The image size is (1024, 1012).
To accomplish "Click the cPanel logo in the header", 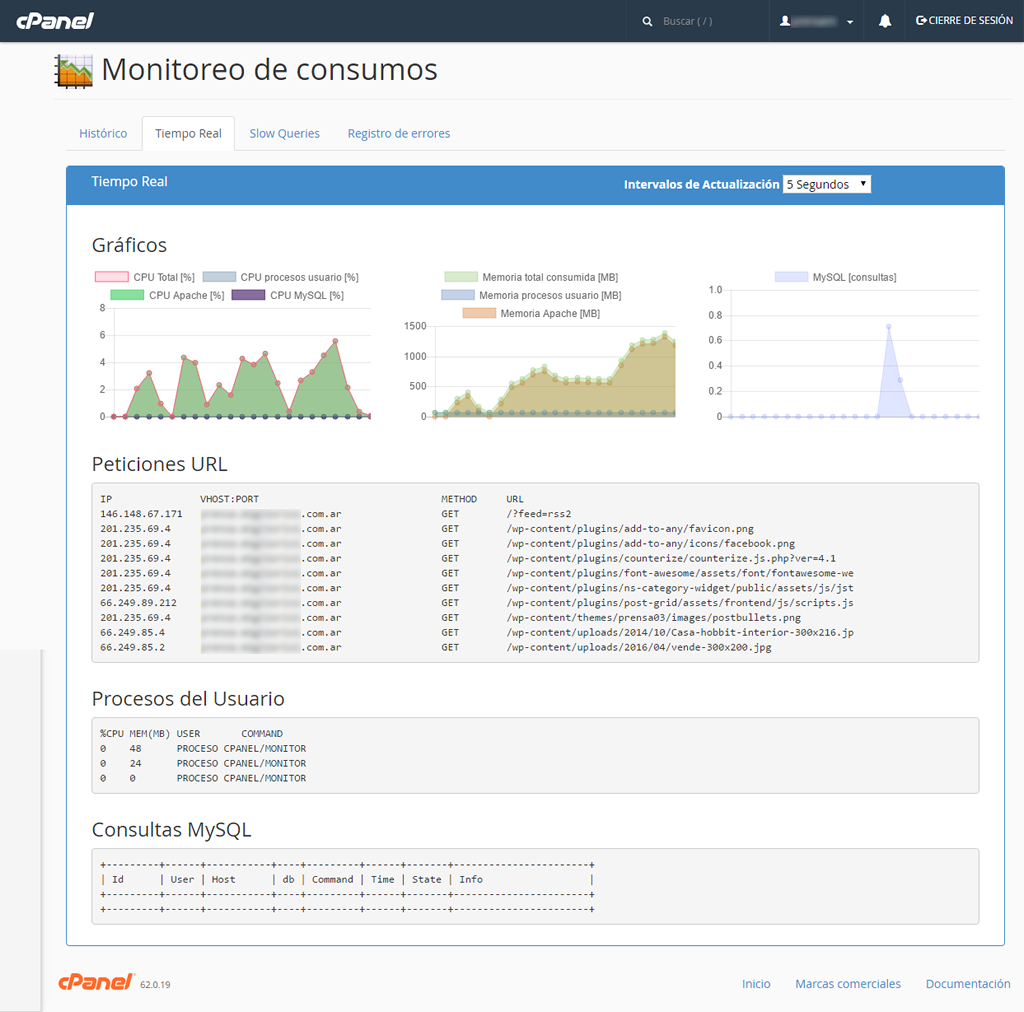I will click(55, 21).
